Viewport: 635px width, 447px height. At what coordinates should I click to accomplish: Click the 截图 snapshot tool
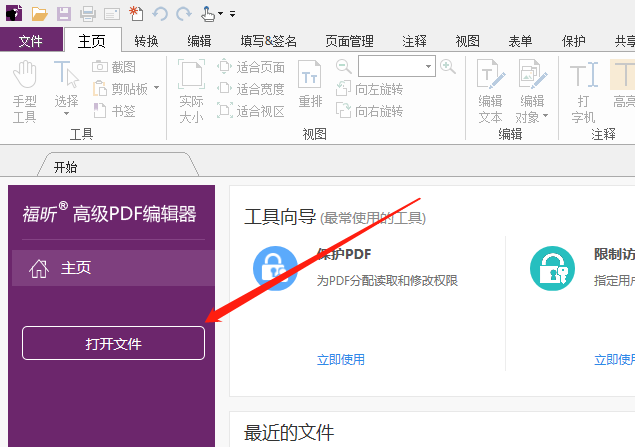point(114,67)
